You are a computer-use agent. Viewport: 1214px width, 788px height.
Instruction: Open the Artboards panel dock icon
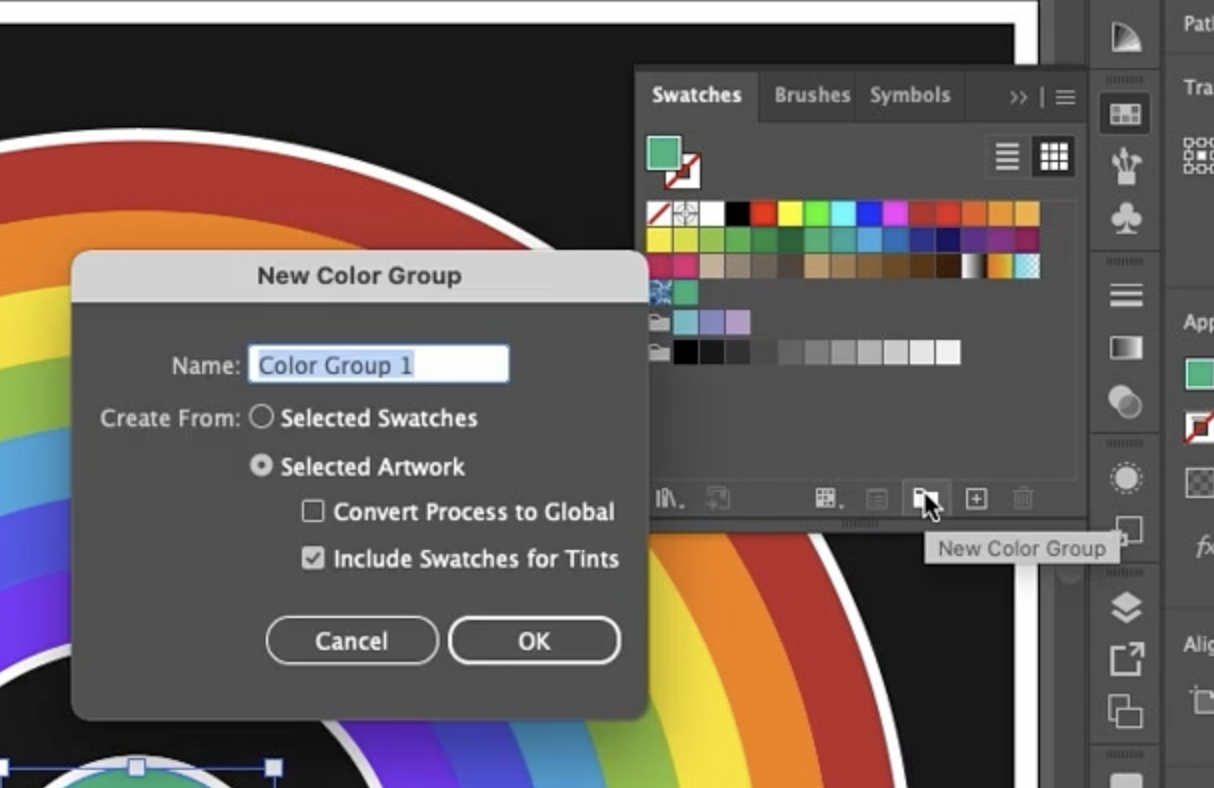tap(1127, 711)
